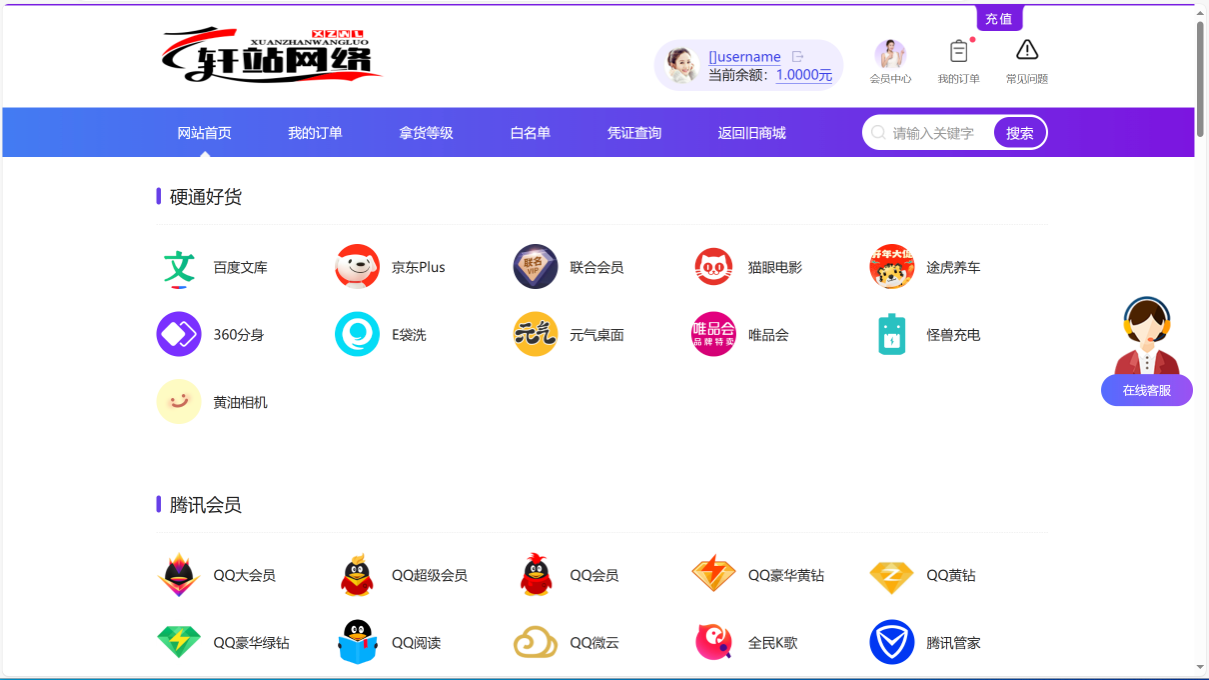Click the 我的订单 clipboard icon
This screenshot has width=1209, height=680.
(958, 51)
